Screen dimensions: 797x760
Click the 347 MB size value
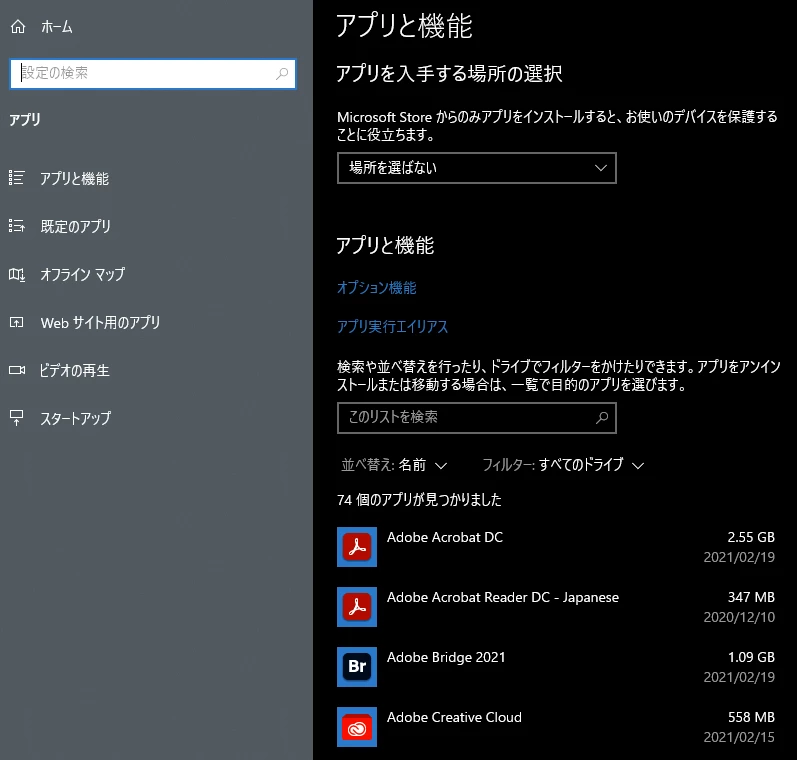click(x=751, y=597)
